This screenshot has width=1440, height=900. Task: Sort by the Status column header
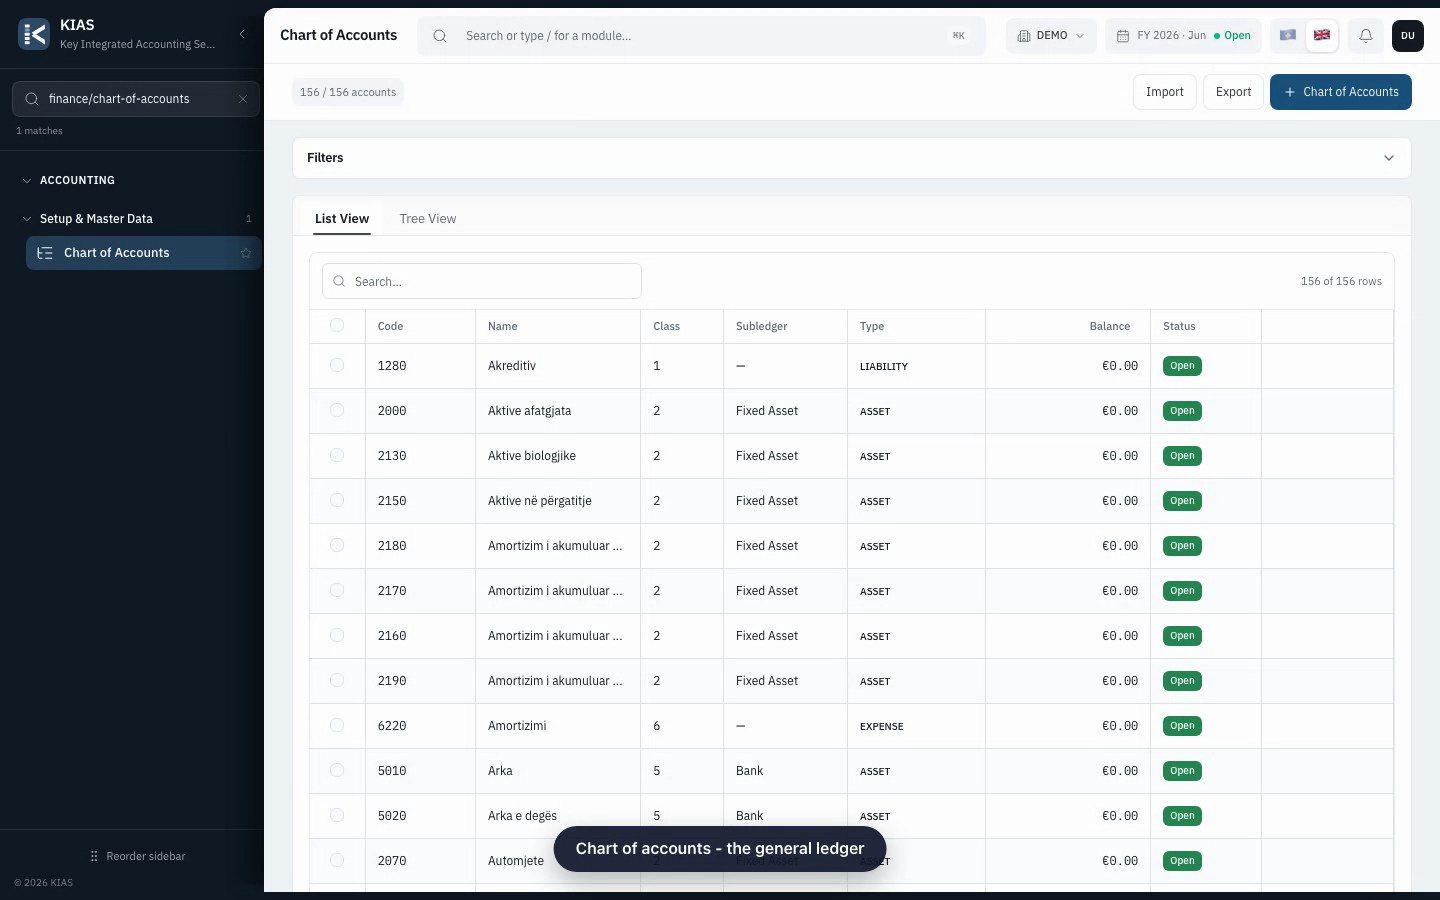(x=1179, y=326)
